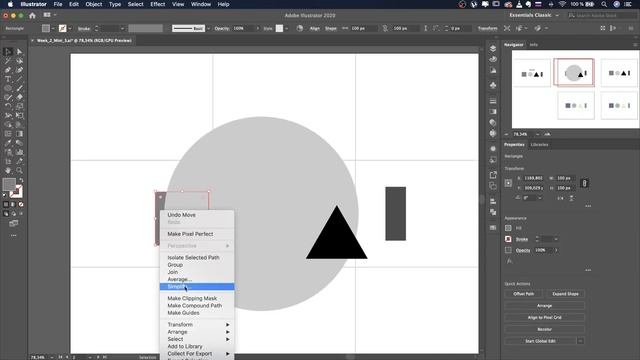
Task: Set Default Fill and Stroke small icon
Action: click(x=5, y=195)
